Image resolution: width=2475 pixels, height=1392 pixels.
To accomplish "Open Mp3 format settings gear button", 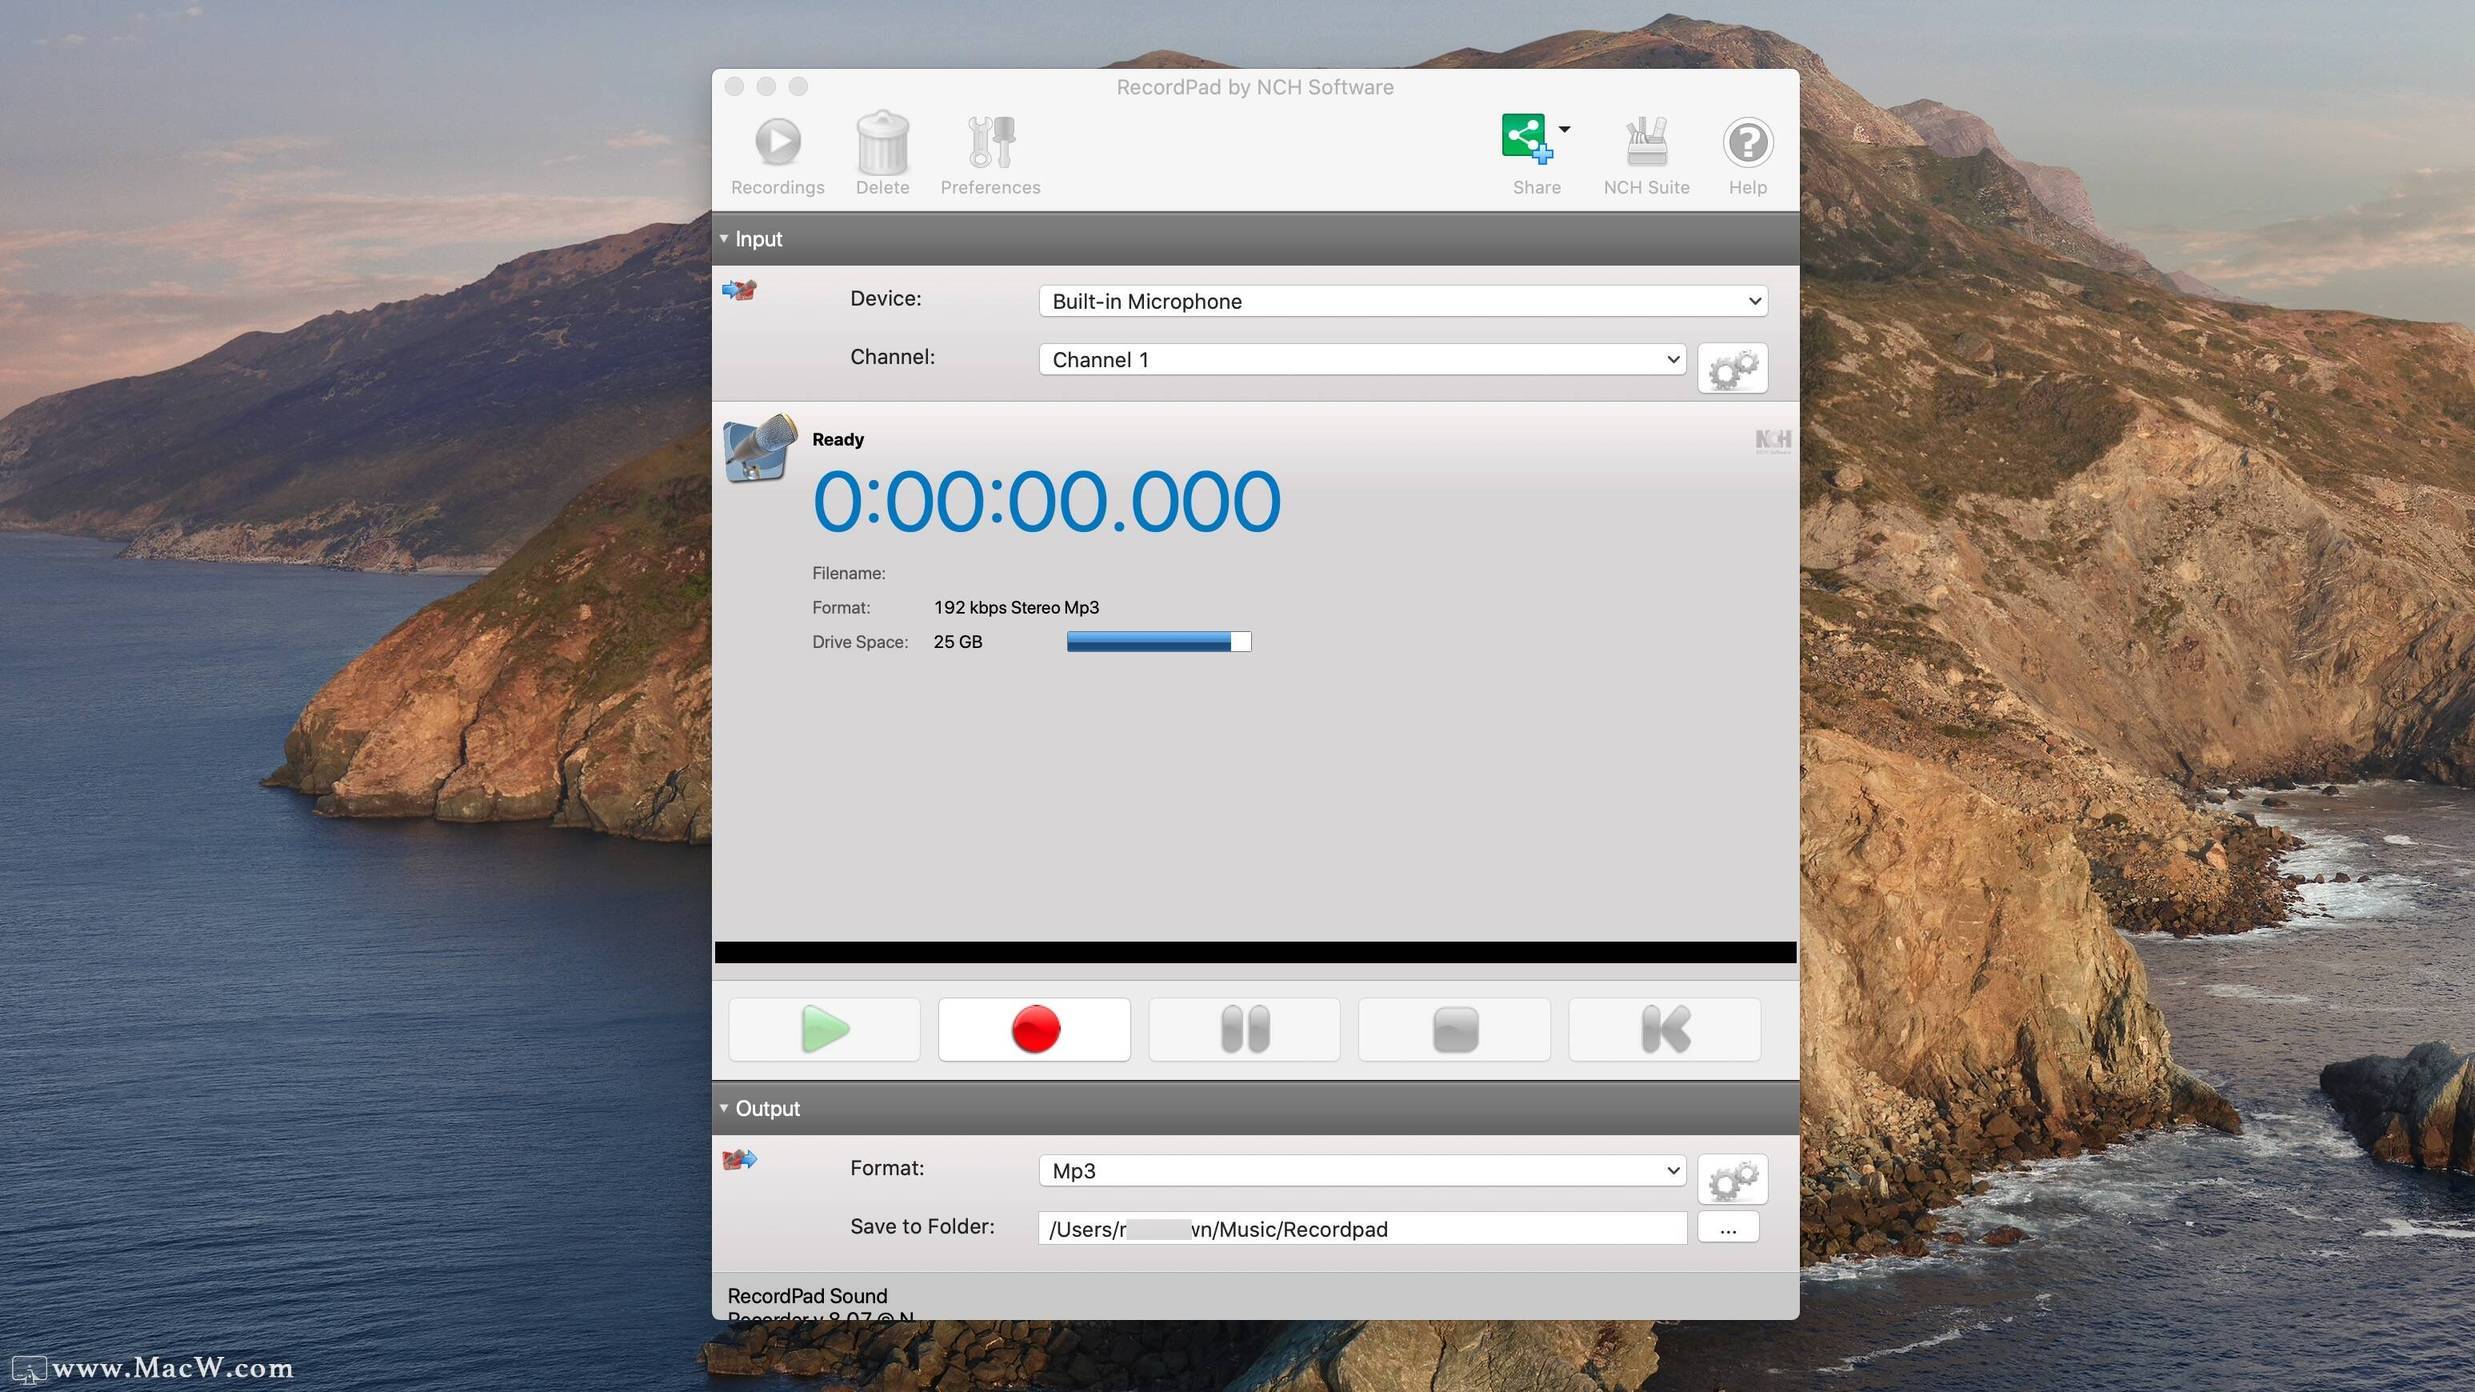I will (x=1732, y=1180).
